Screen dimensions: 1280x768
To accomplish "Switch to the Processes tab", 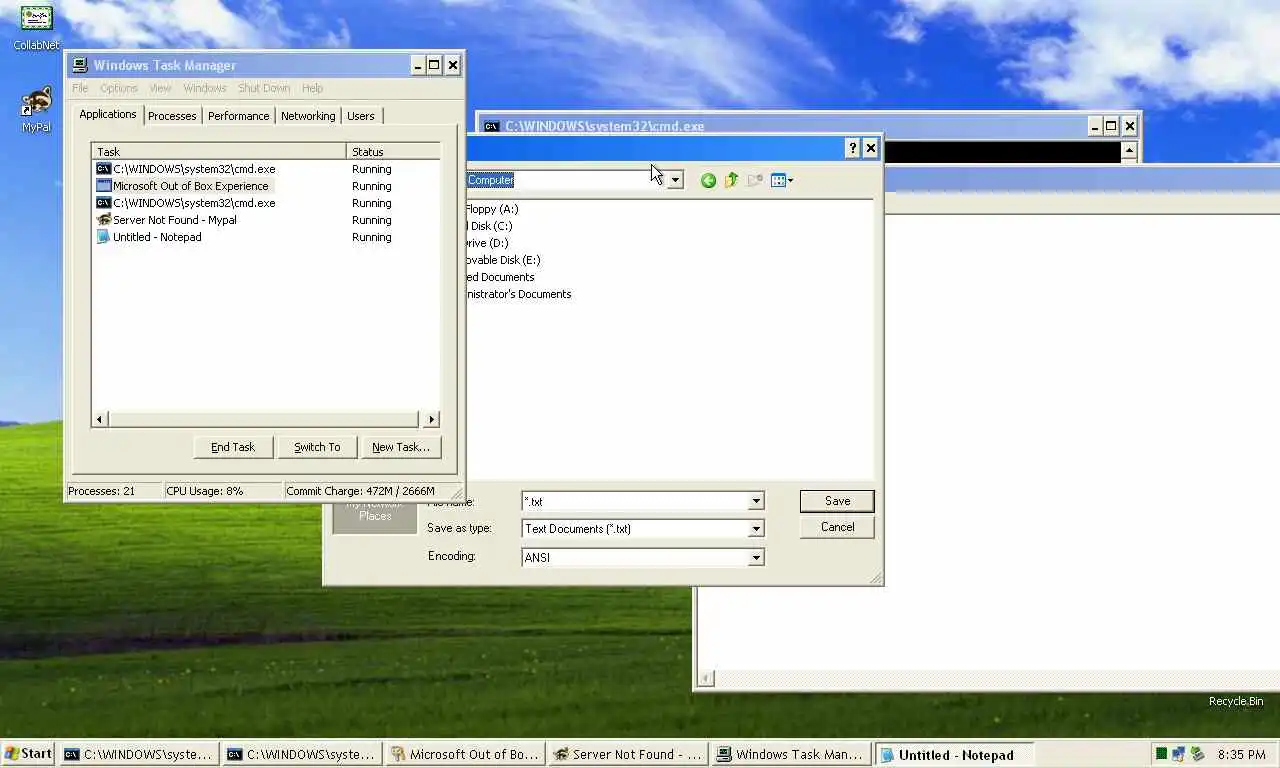I will 172,116.
